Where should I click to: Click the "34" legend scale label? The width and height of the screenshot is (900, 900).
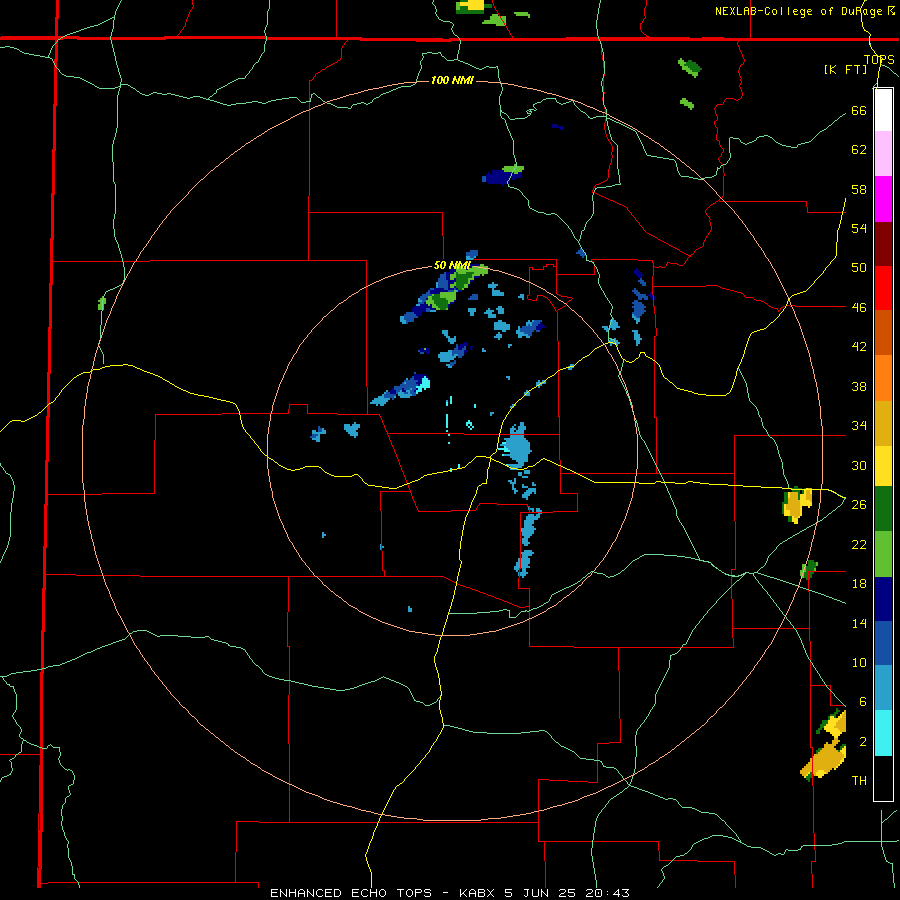coord(859,425)
